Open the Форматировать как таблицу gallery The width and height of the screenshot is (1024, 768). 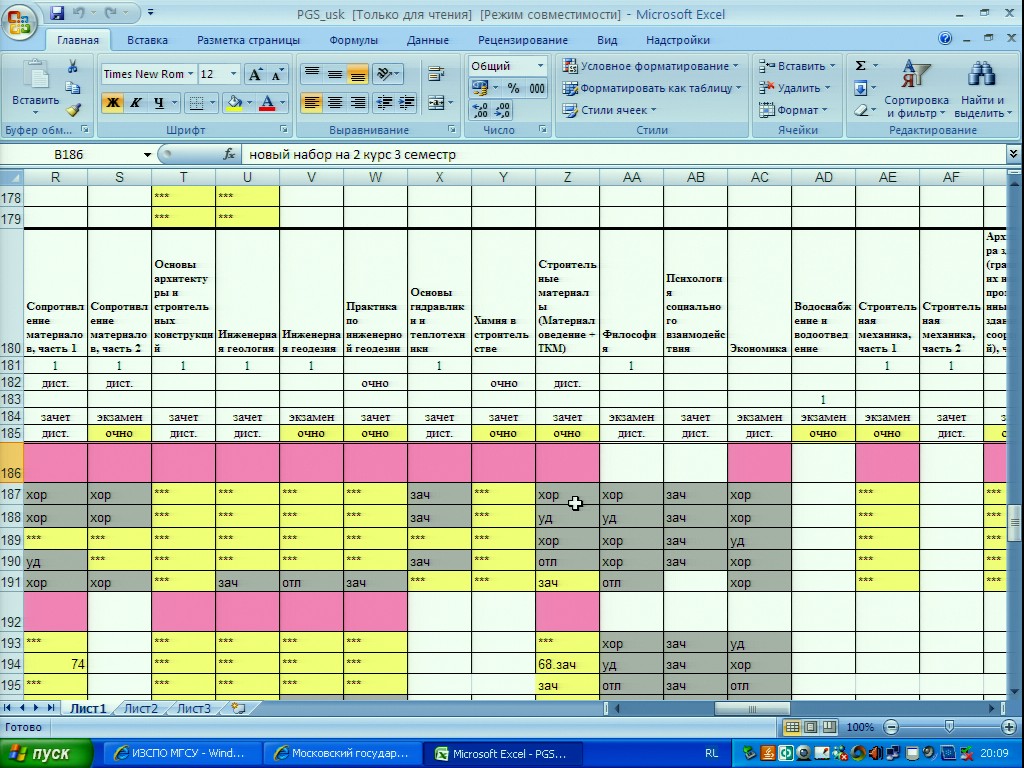[652, 88]
